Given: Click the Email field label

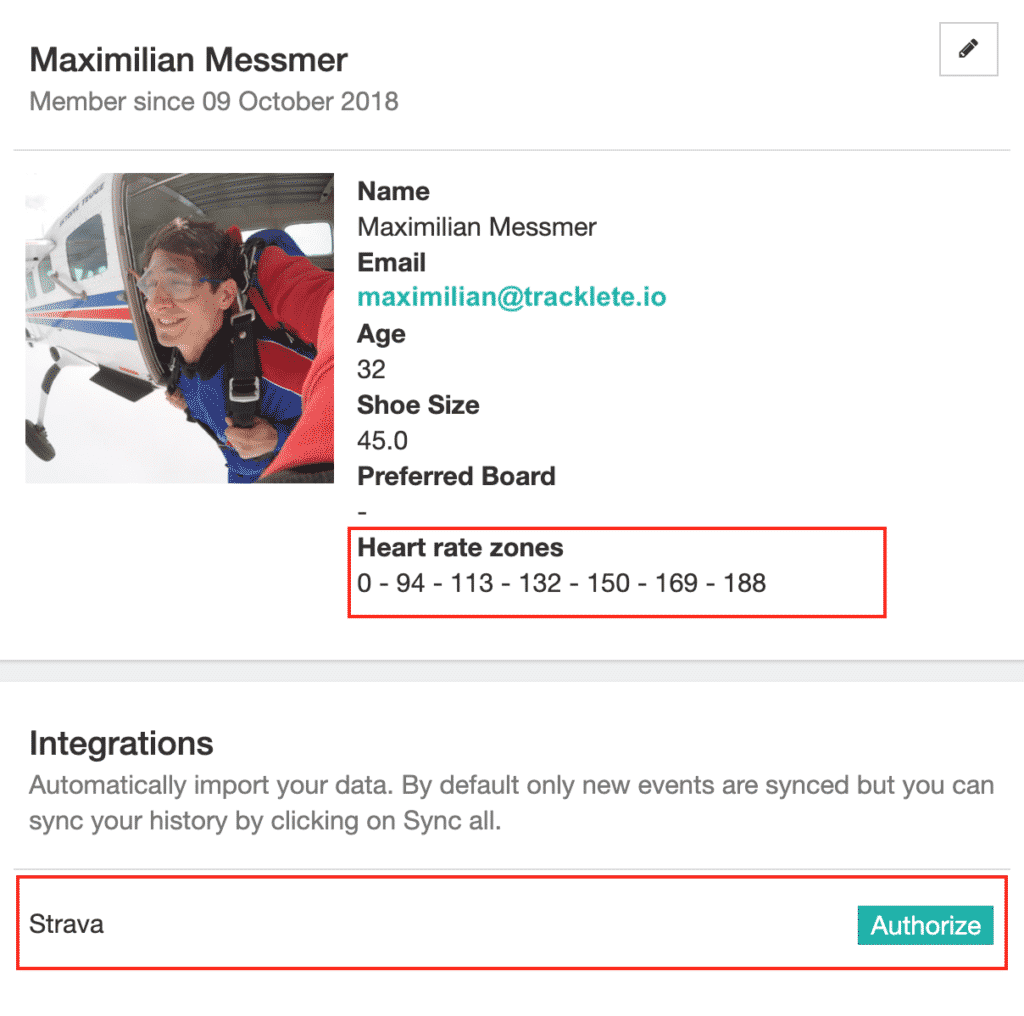Looking at the screenshot, I should pos(391,262).
